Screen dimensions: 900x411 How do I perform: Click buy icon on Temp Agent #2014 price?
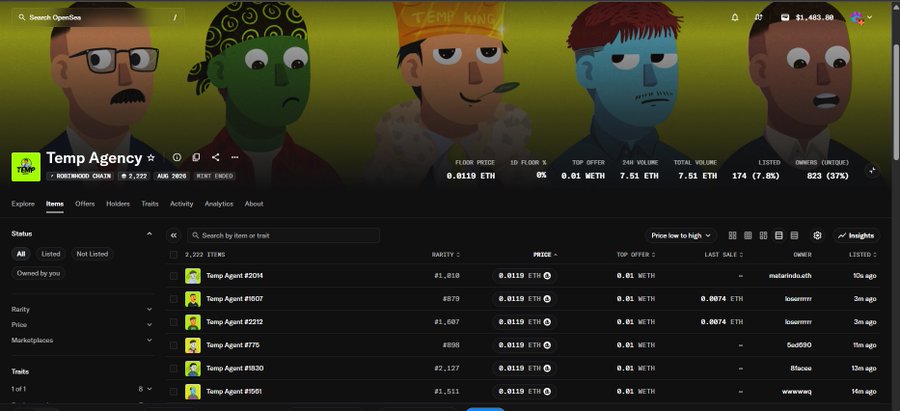coord(547,276)
